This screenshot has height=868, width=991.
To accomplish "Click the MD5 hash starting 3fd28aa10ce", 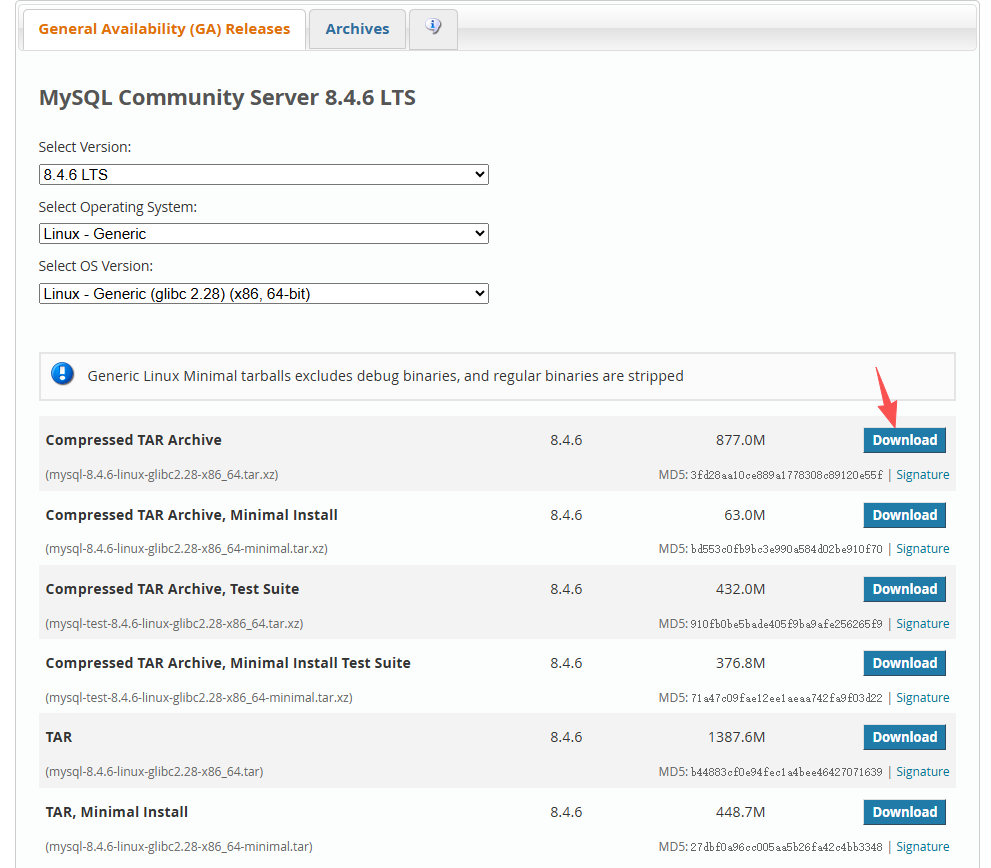I will (786, 475).
